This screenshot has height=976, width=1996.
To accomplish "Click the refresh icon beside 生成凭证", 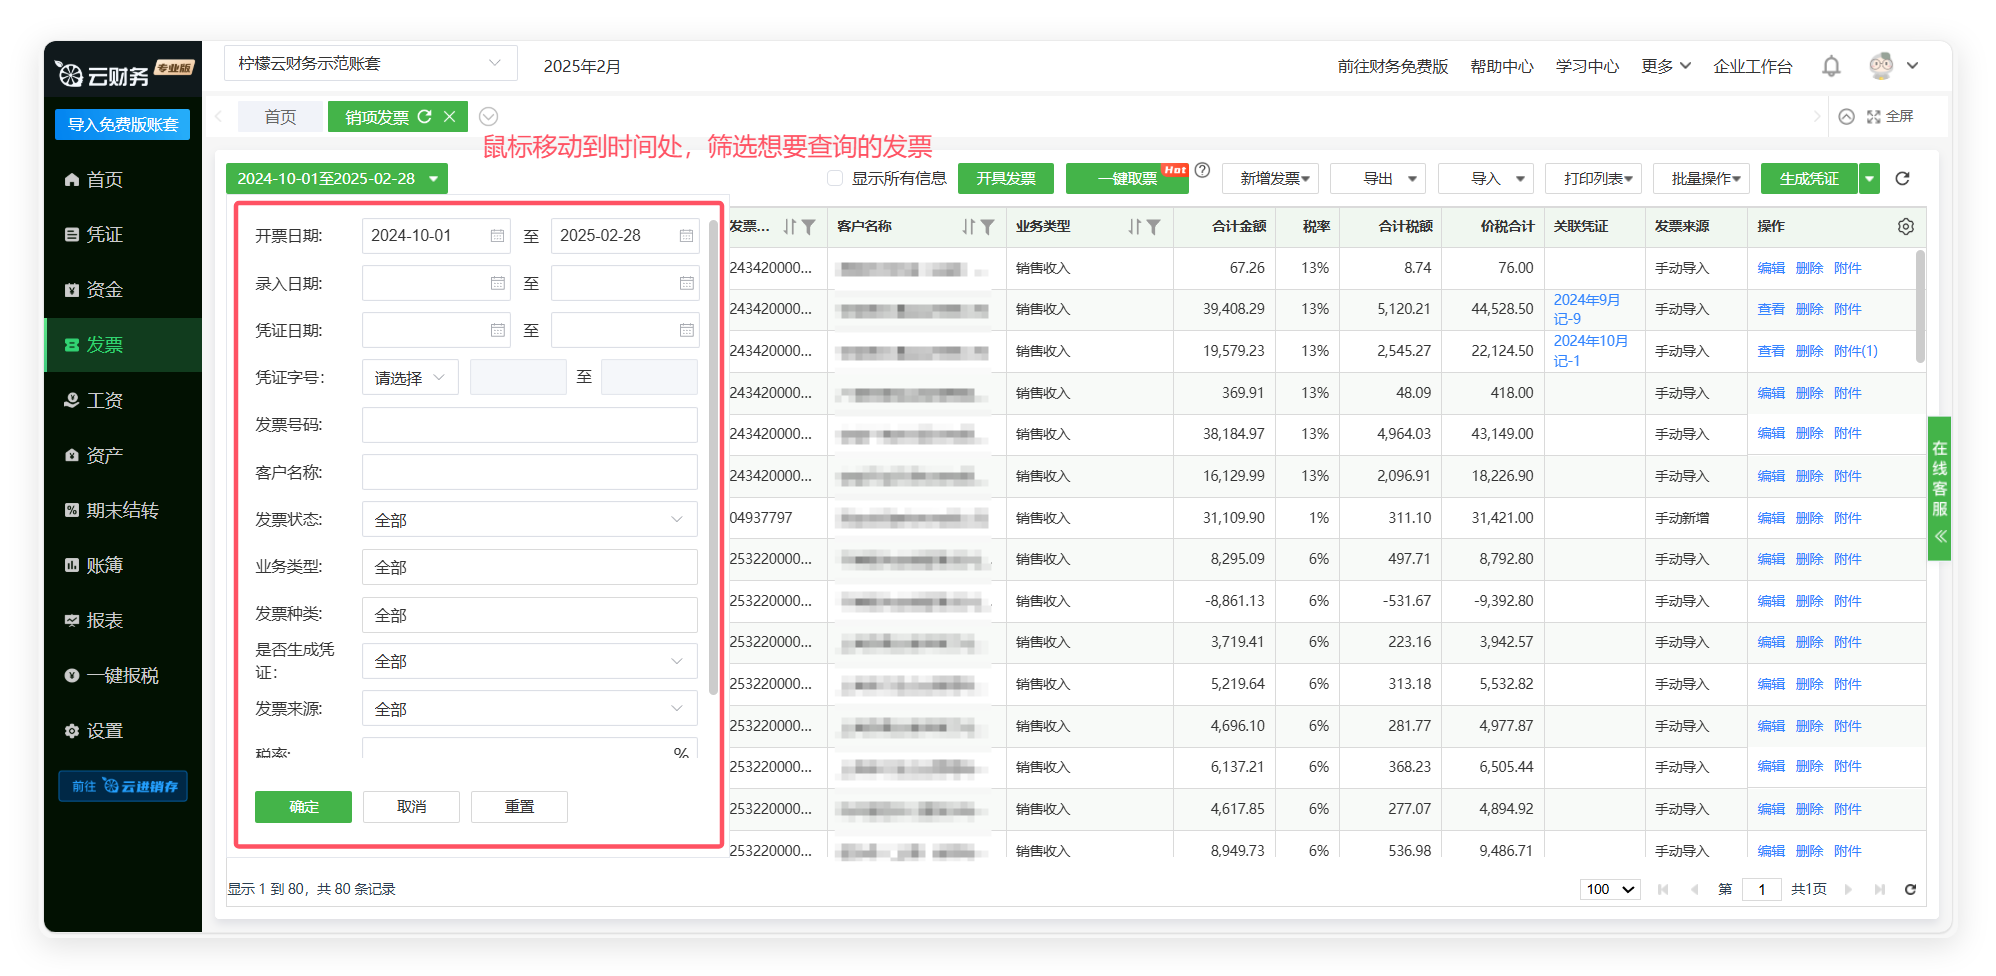I will 1902,179.
